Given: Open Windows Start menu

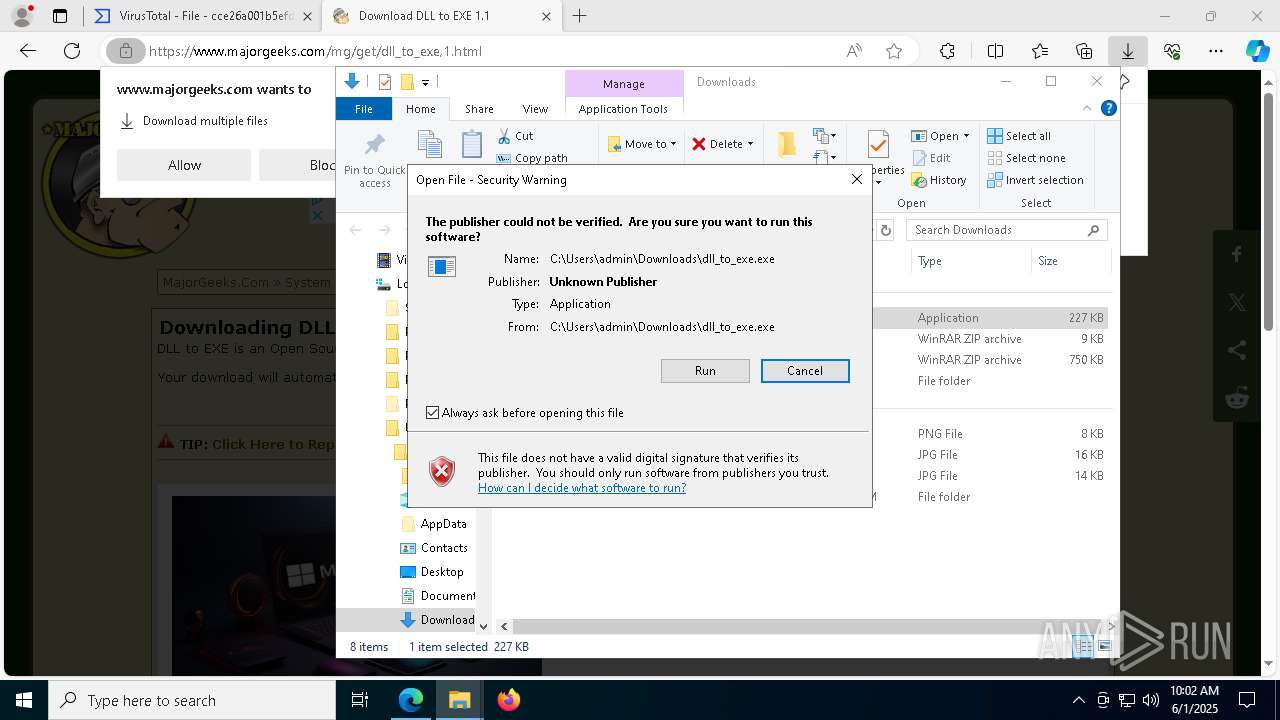Looking at the screenshot, I should (x=23, y=700).
